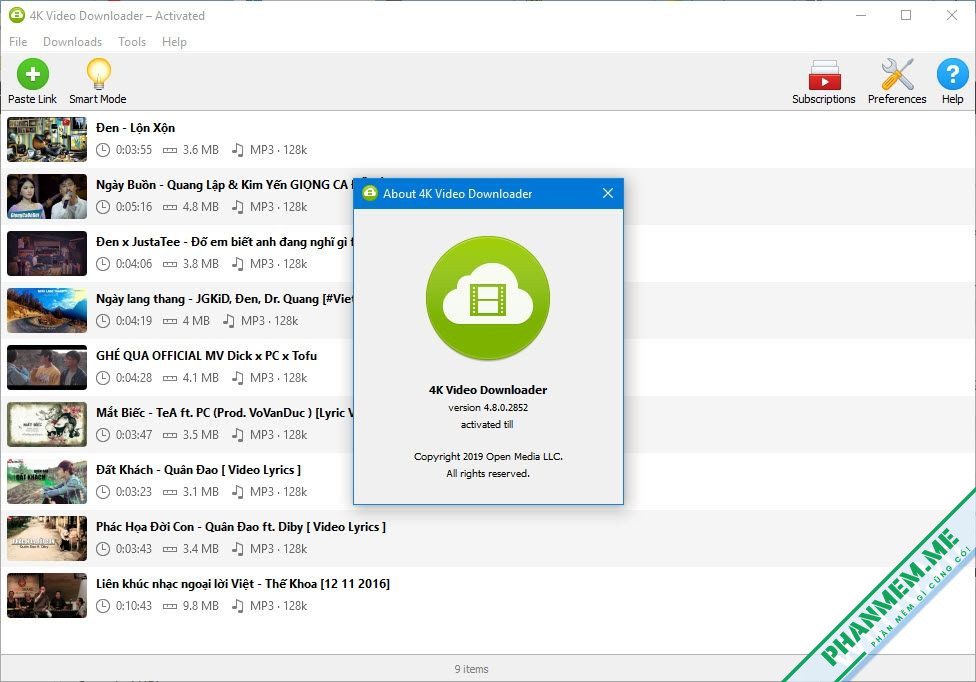This screenshot has height=682, width=976.
Task: Click the size icon beside 4.8 MB
Action: (170, 208)
